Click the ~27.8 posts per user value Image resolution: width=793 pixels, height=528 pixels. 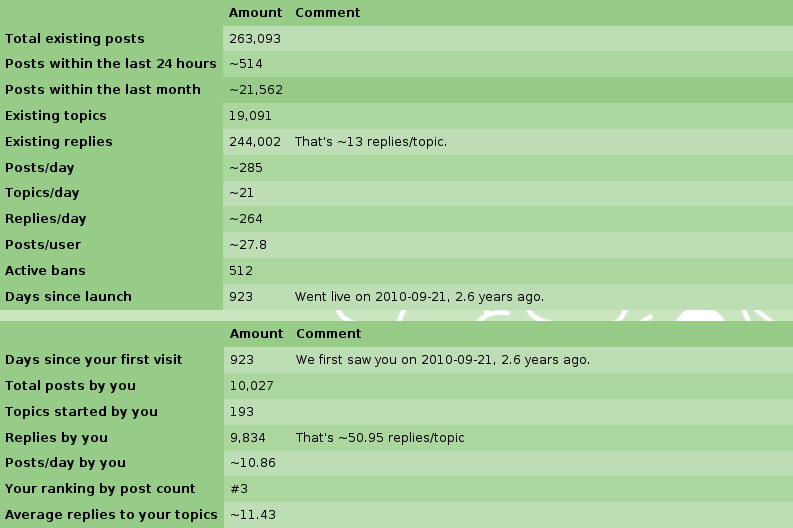[248, 245]
